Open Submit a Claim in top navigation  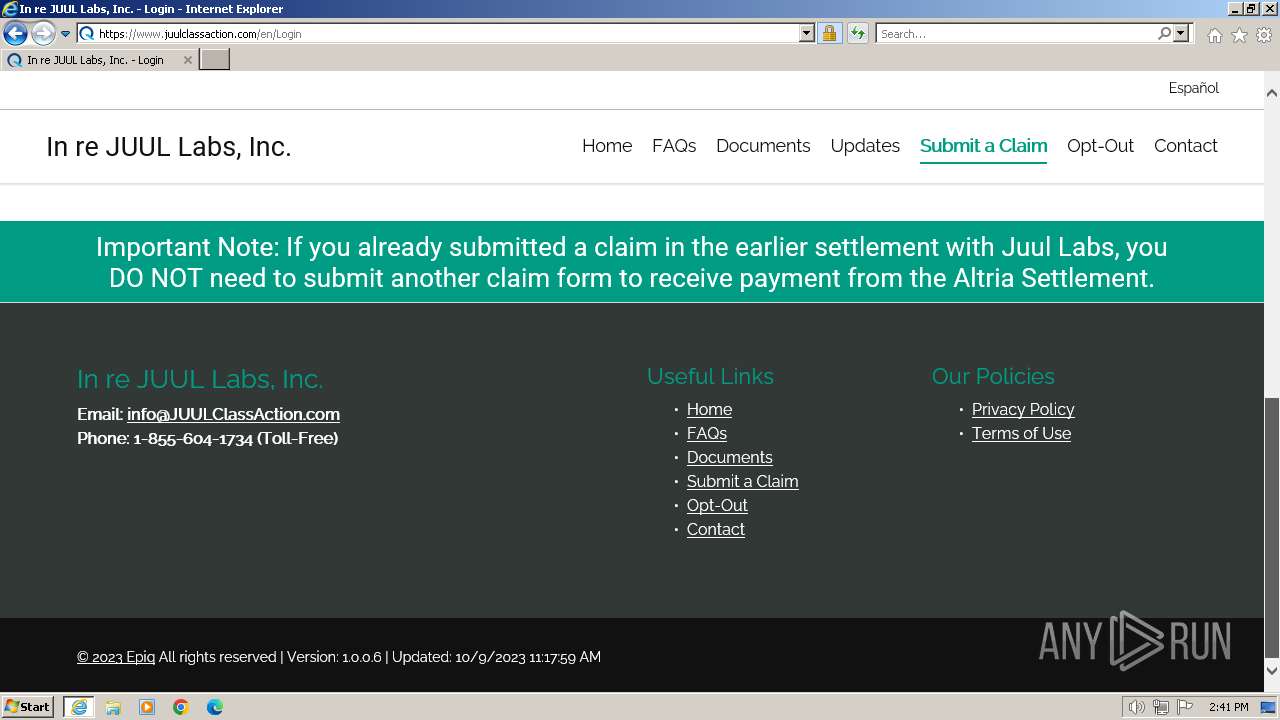(983, 145)
